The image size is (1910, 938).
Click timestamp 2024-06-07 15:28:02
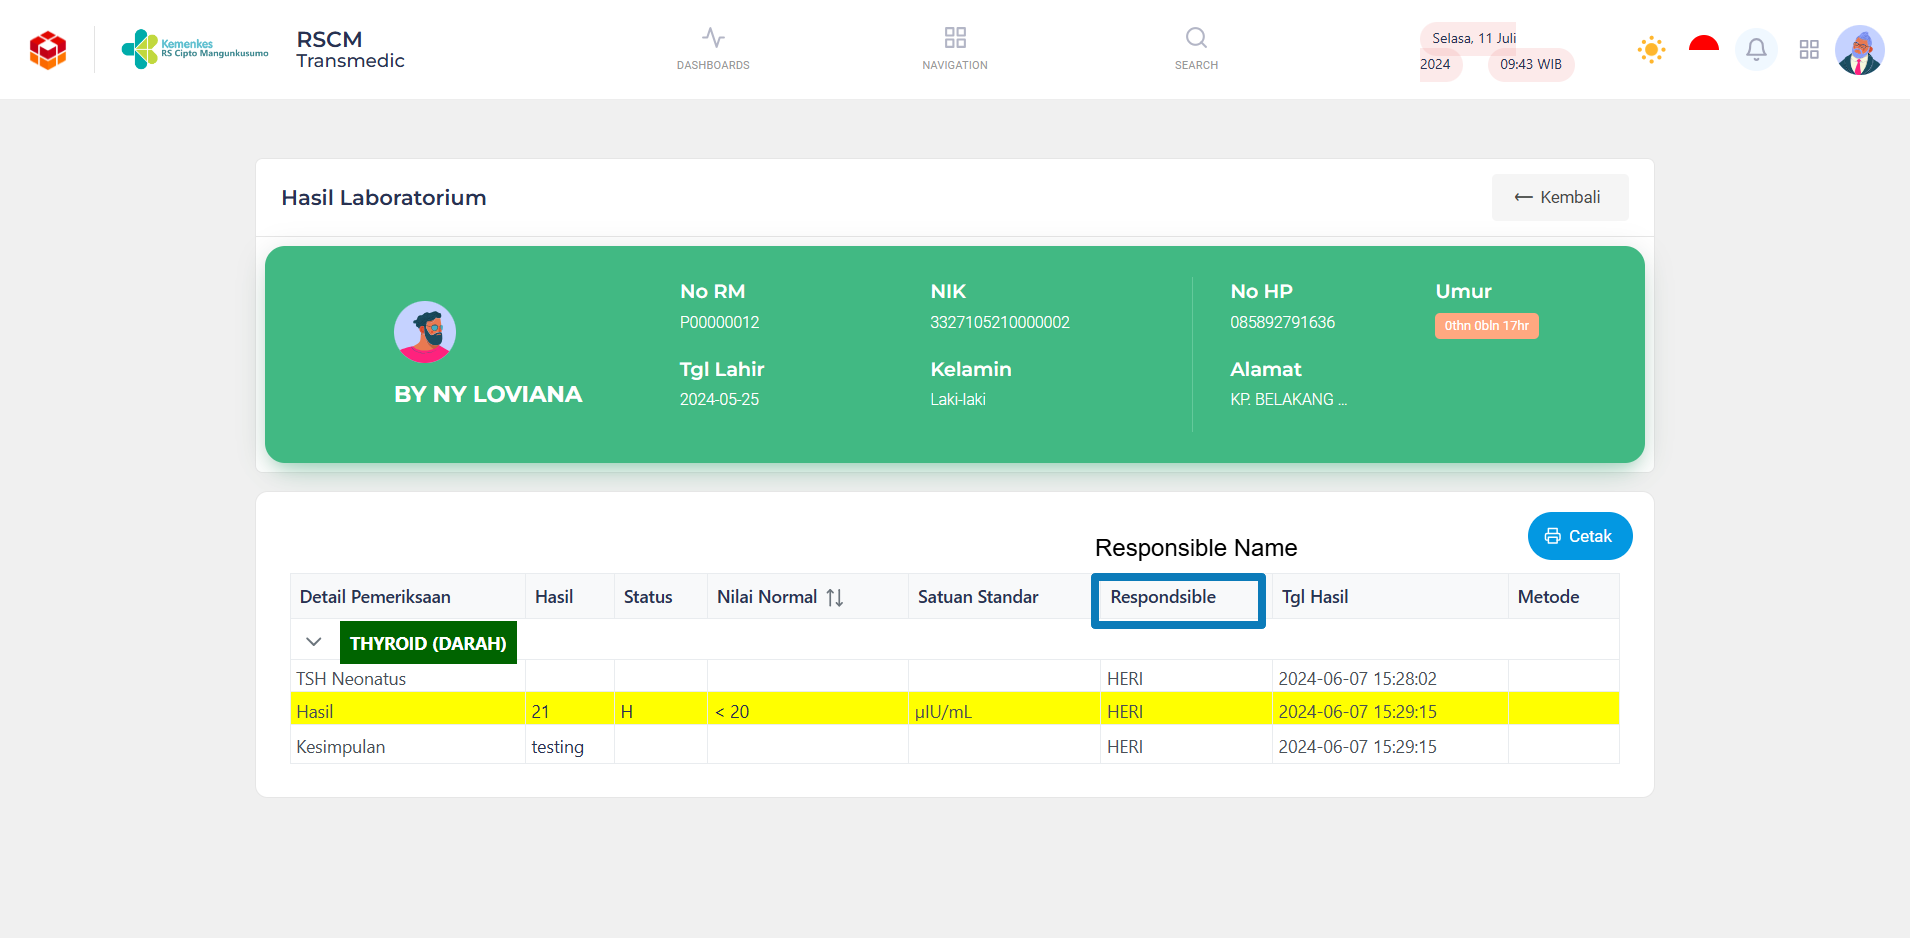[1358, 679]
